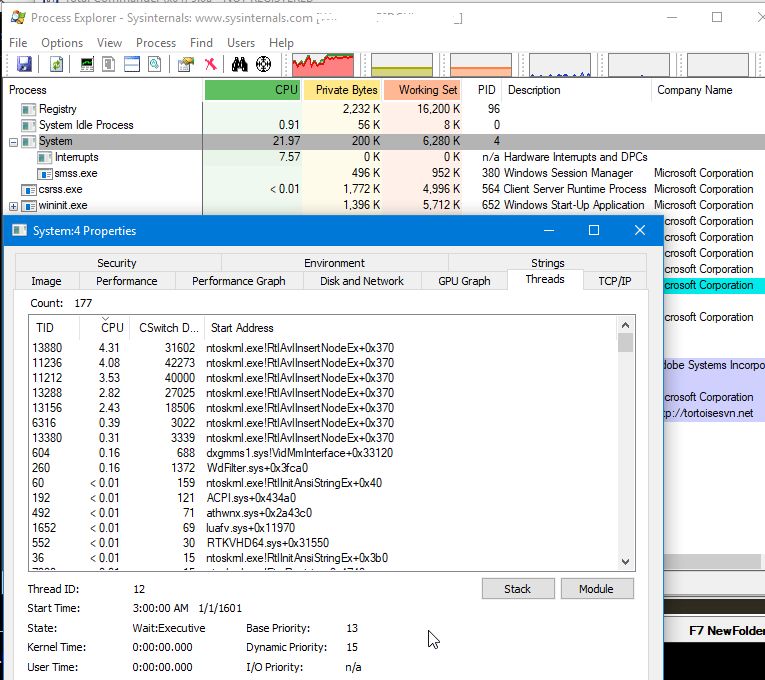Toggle the Show Lower Pane toolbar icon

coord(132,64)
